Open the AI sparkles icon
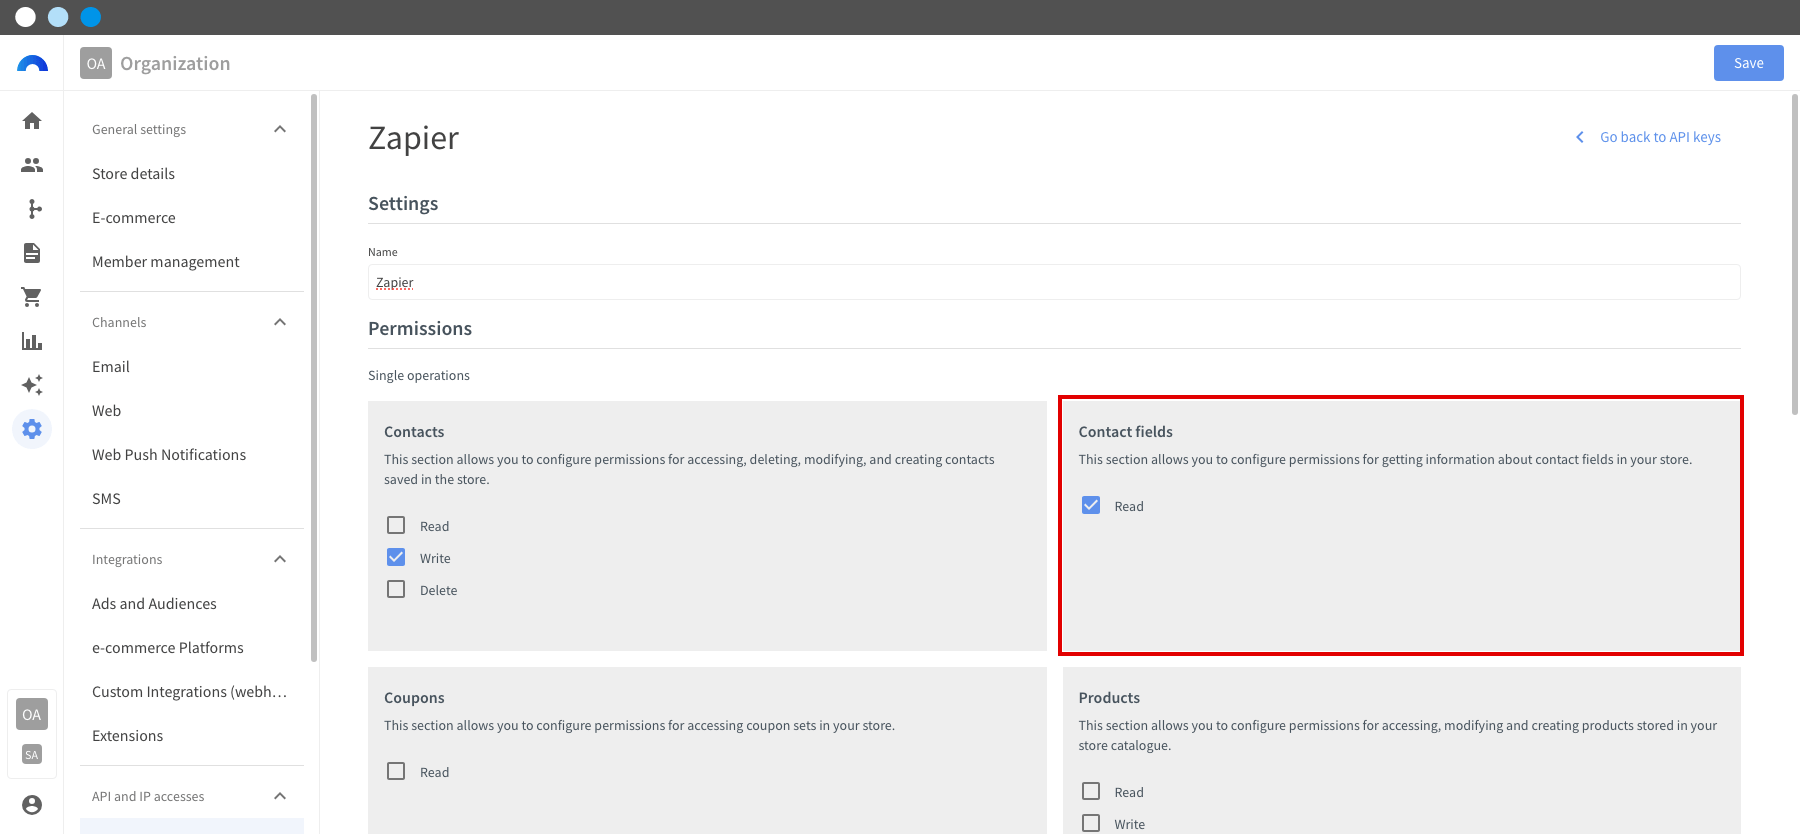 [32, 385]
